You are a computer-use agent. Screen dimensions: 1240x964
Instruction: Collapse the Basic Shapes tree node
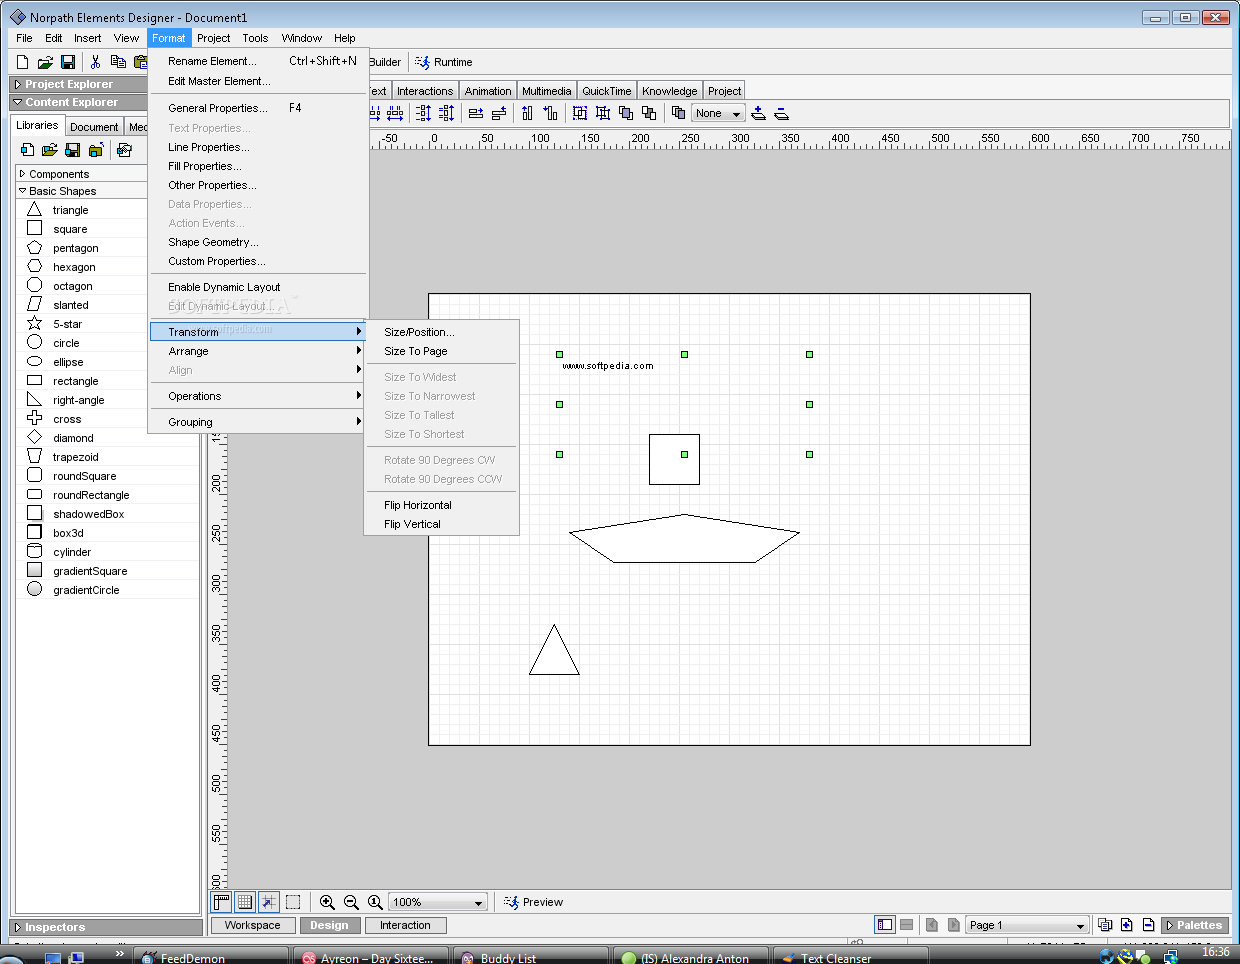[22, 191]
